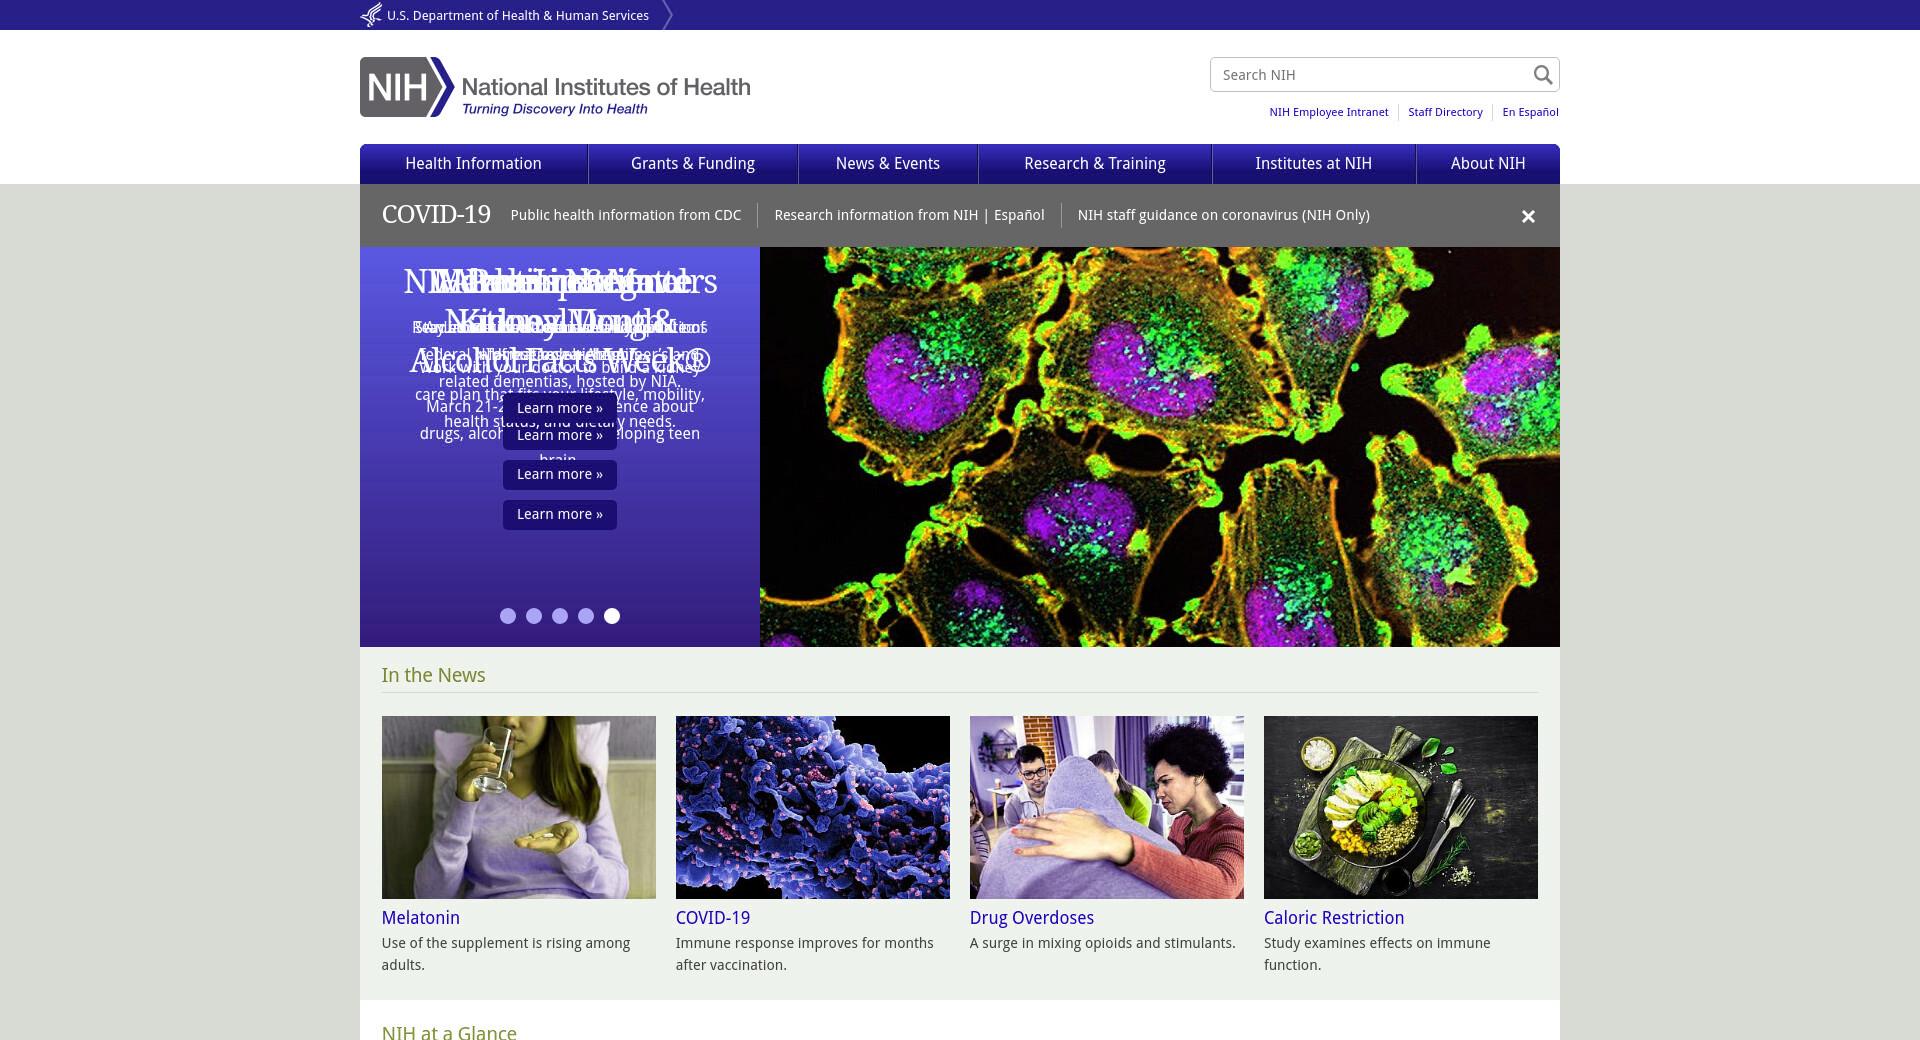This screenshot has width=1920, height=1040.
Task: Open the Melatonin news thumbnail
Action: pos(519,807)
